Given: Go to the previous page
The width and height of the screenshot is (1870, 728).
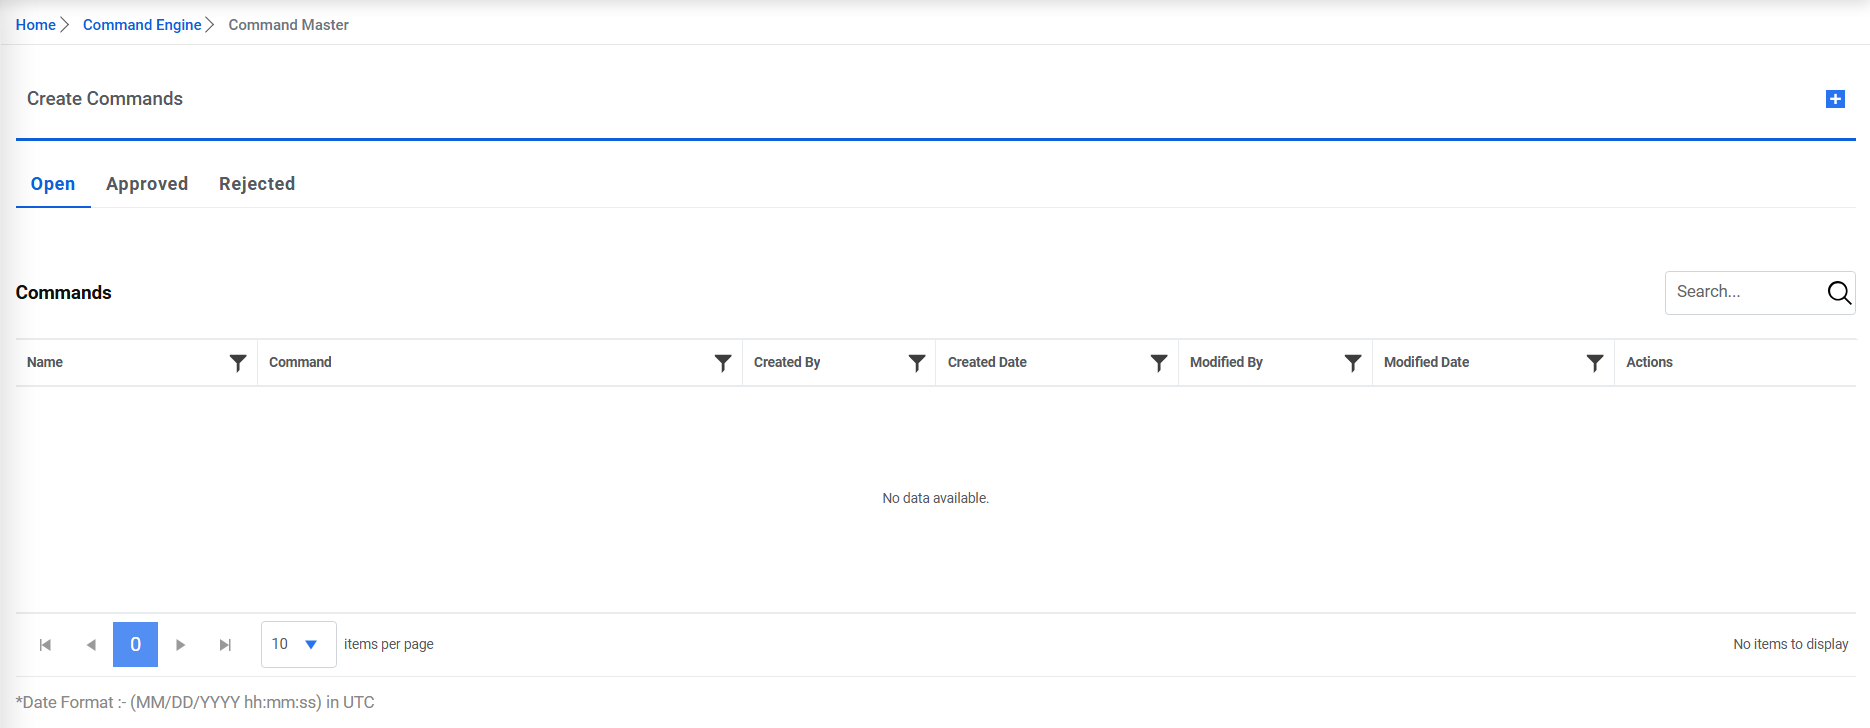Looking at the screenshot, I should pos(91,645).
